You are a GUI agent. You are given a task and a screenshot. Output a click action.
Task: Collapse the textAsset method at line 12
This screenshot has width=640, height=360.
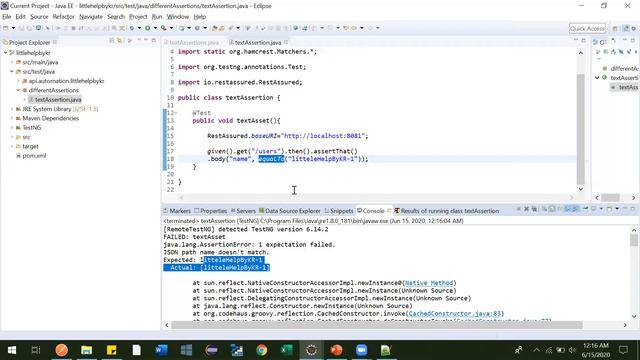click(x=176, y=113)
